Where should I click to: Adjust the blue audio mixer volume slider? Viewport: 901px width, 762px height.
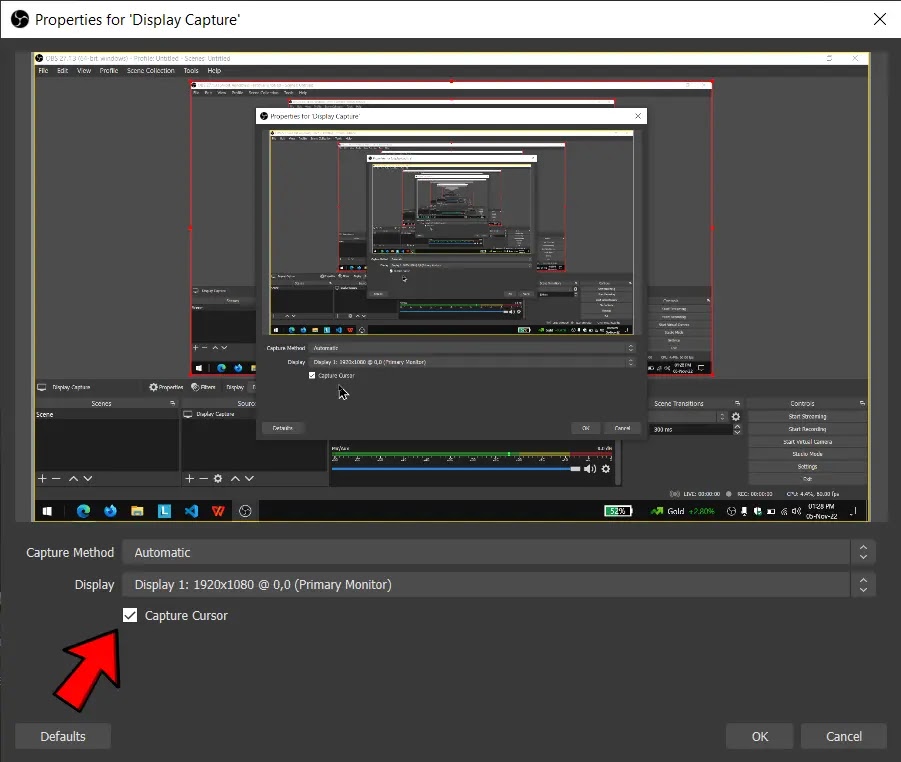(x=456, y=469)
